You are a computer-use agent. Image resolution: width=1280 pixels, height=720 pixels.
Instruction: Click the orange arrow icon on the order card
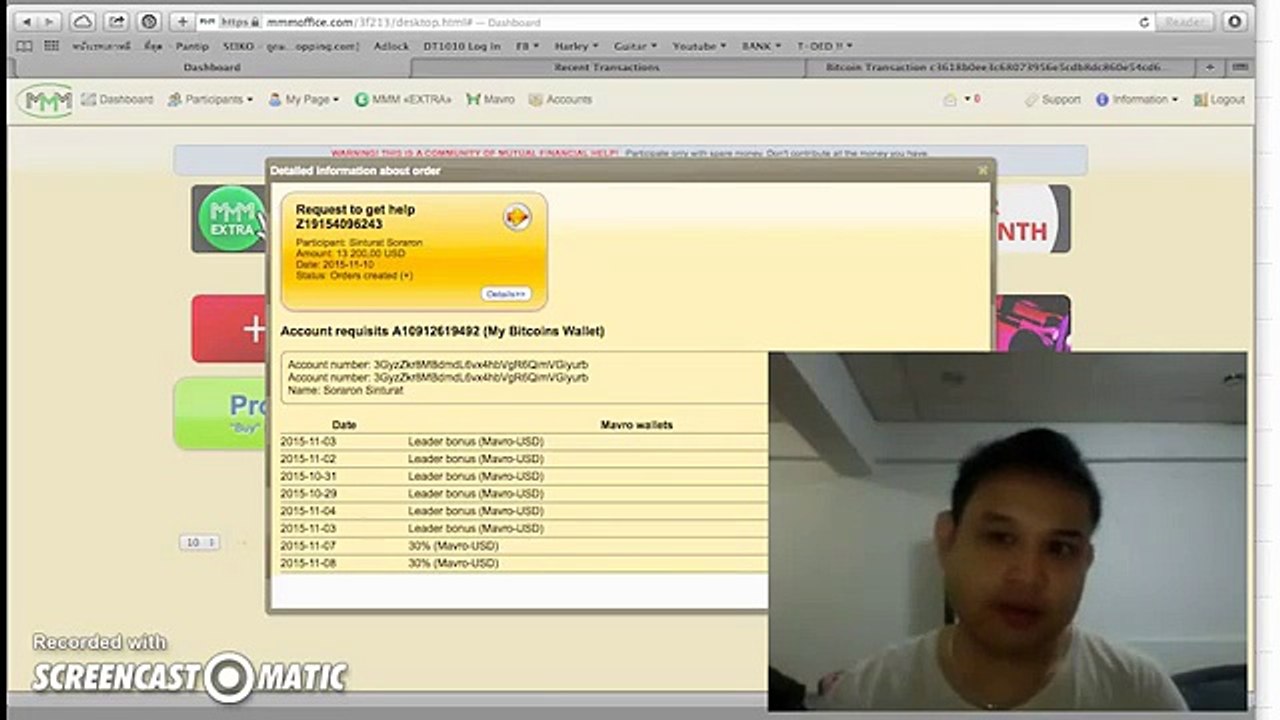click(x=517, y=217)
